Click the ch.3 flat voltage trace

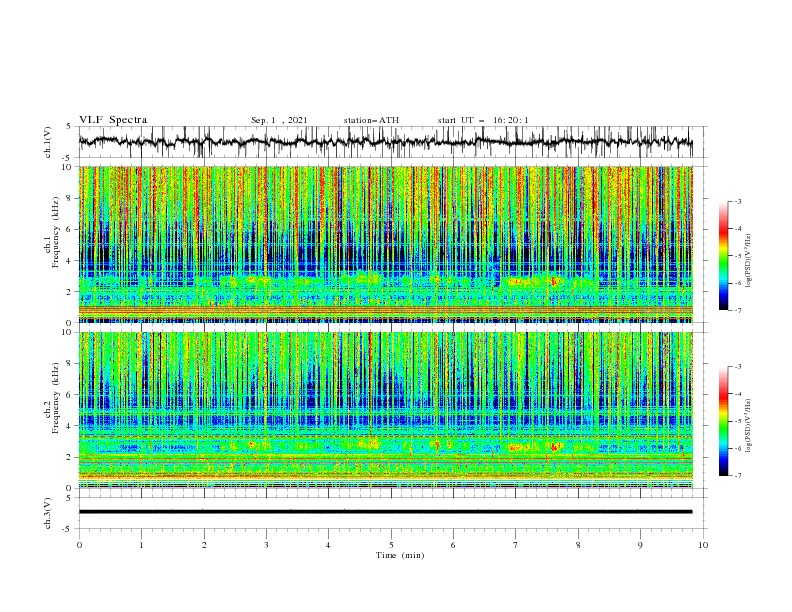click(x=385, y=512)
